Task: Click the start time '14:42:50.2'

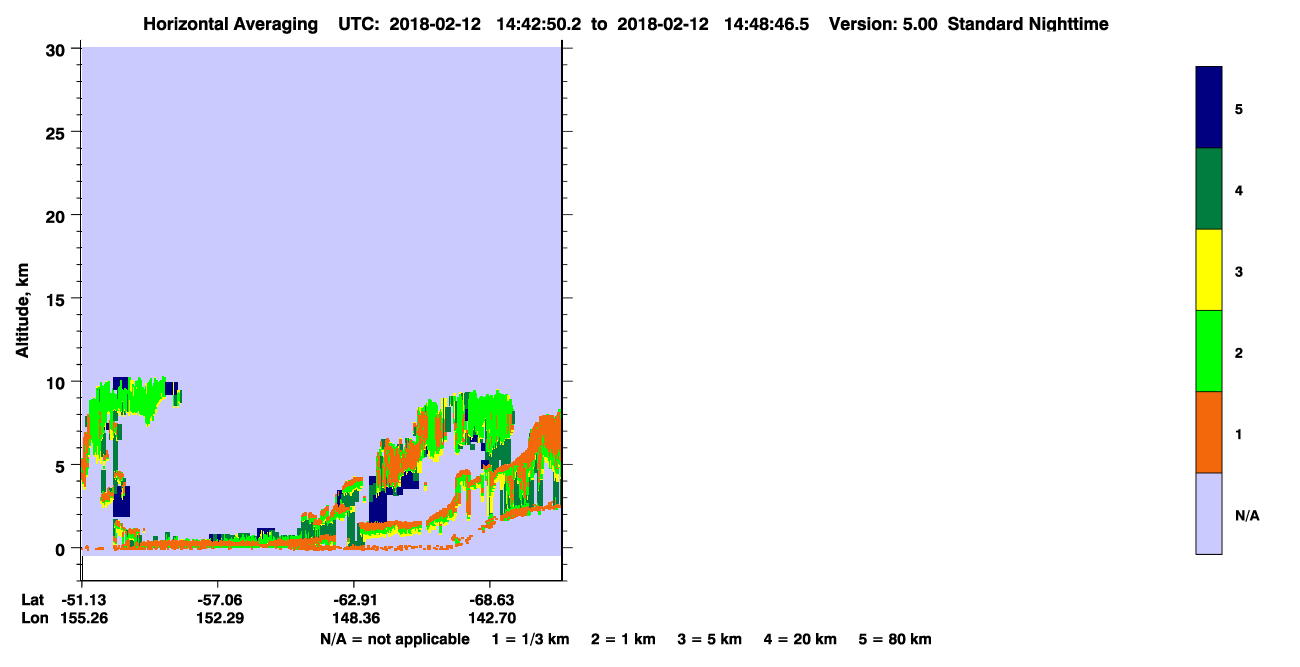Action: pos(541,24)
